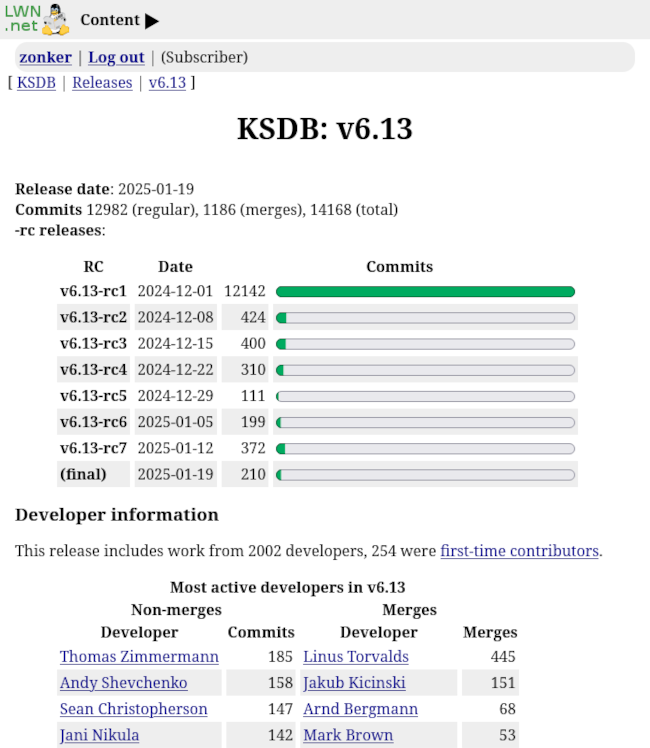Go to KSDB breadcrumb link

[37, 82]
